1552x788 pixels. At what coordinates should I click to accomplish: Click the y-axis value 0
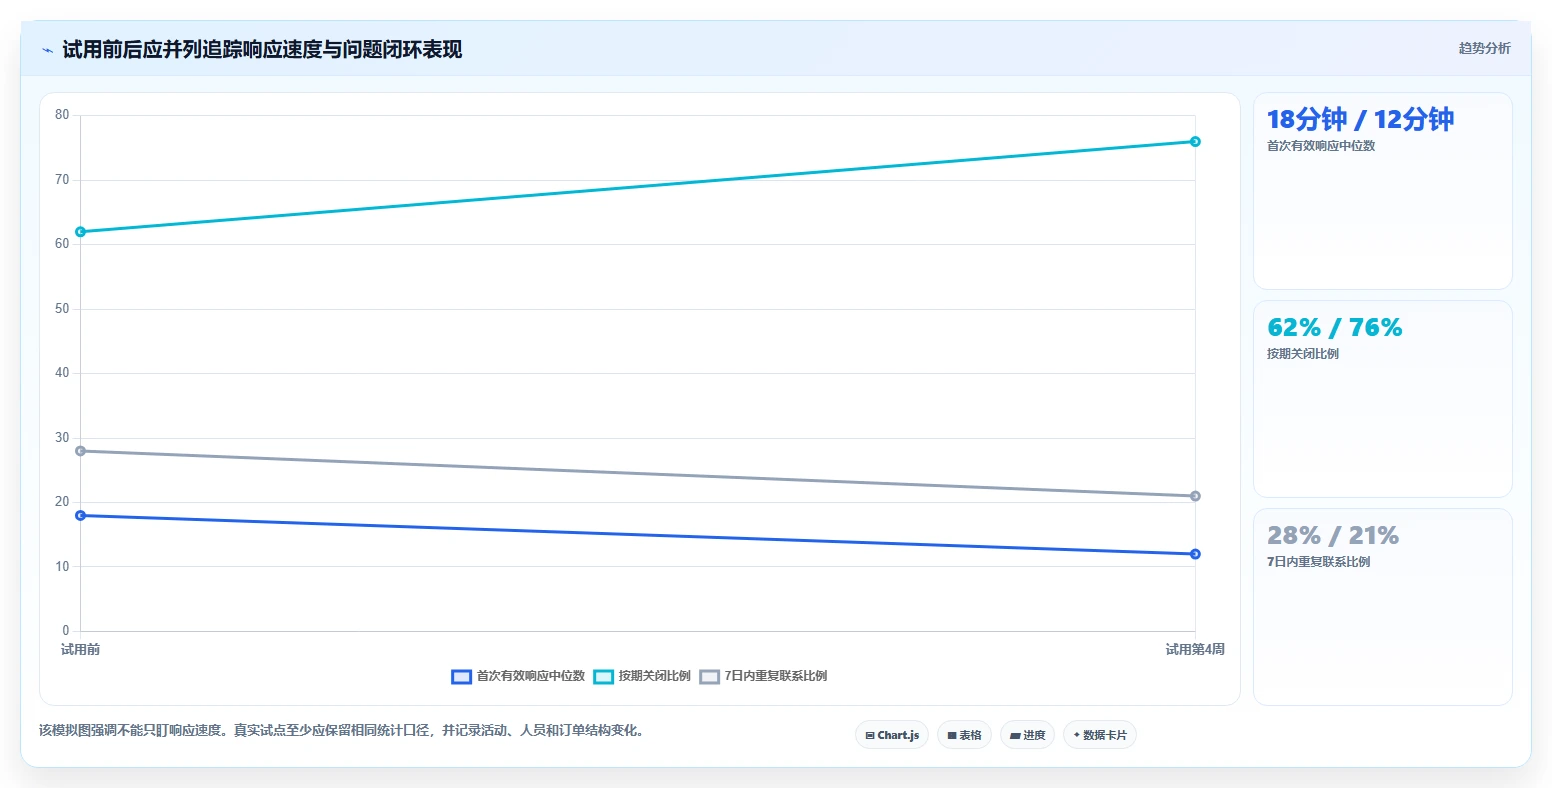pos(66,631)
